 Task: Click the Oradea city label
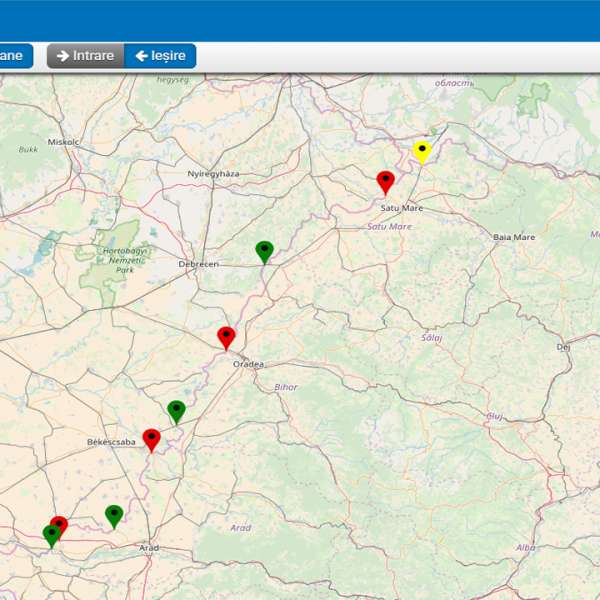pos(248,364)
